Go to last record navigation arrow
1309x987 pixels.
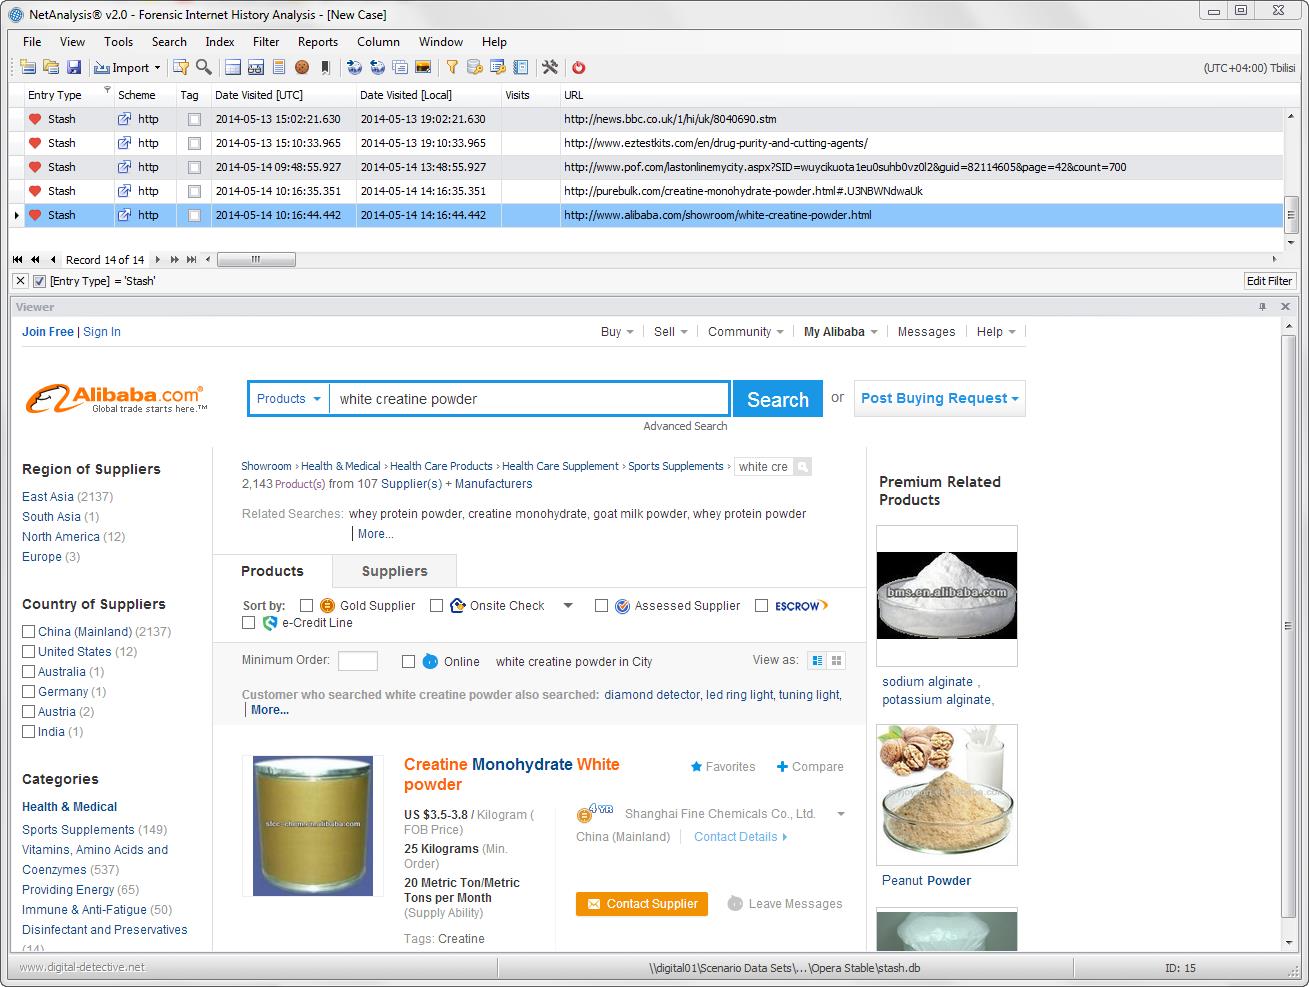pyautogui.click(x=191, y=259)
